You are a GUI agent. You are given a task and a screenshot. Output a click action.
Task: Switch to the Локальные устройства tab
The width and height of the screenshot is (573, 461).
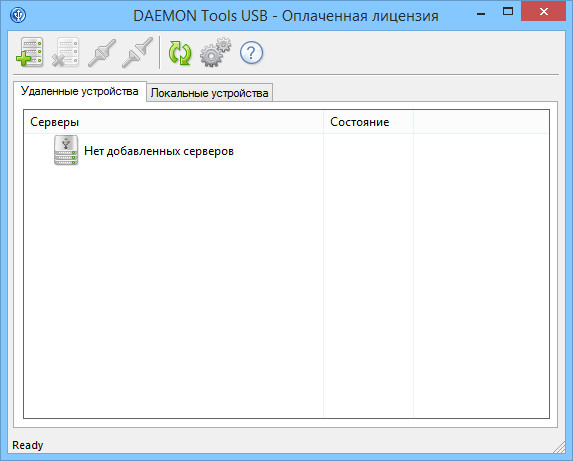click(x=209, y=93)
